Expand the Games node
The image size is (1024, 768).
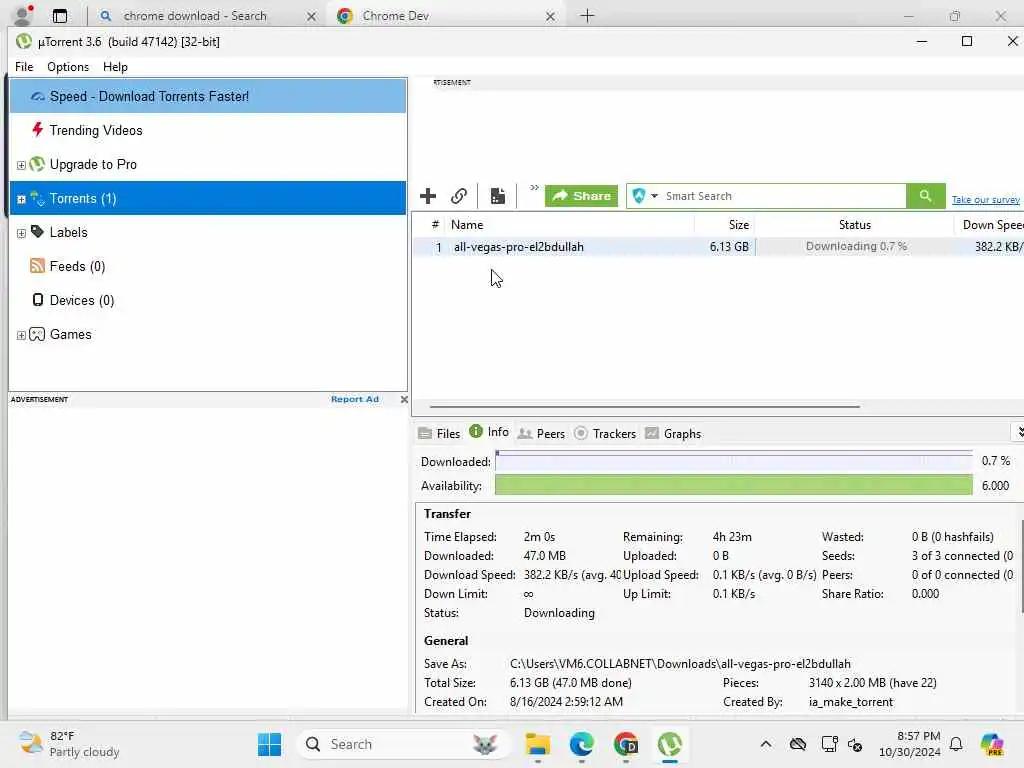[21, 335]
